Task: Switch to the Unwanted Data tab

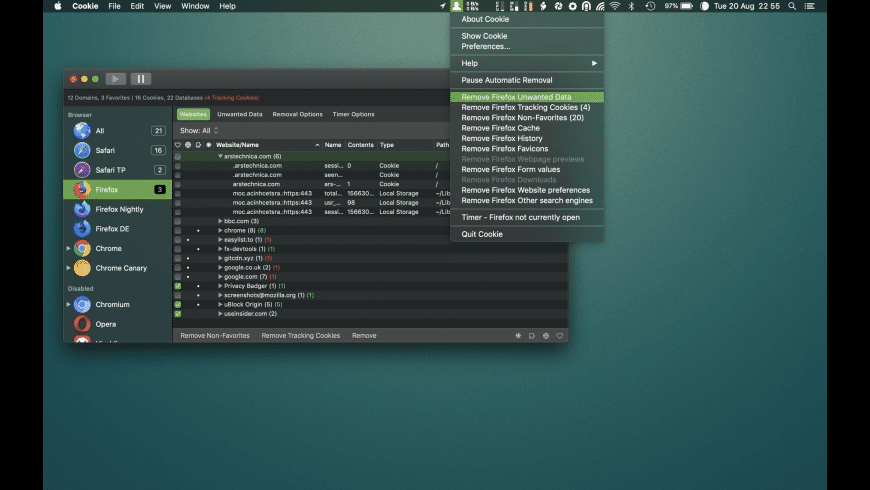Action: coord(240,114)
